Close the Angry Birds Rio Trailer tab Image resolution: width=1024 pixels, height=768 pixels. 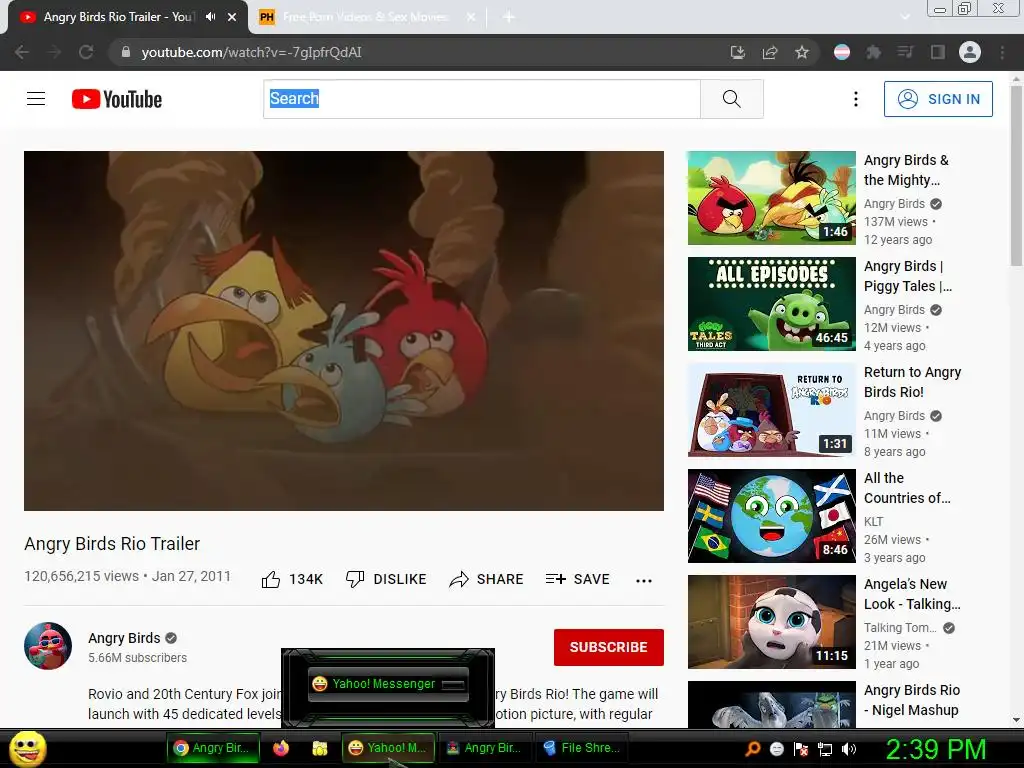pyautogui.click(x=232, y=18)
